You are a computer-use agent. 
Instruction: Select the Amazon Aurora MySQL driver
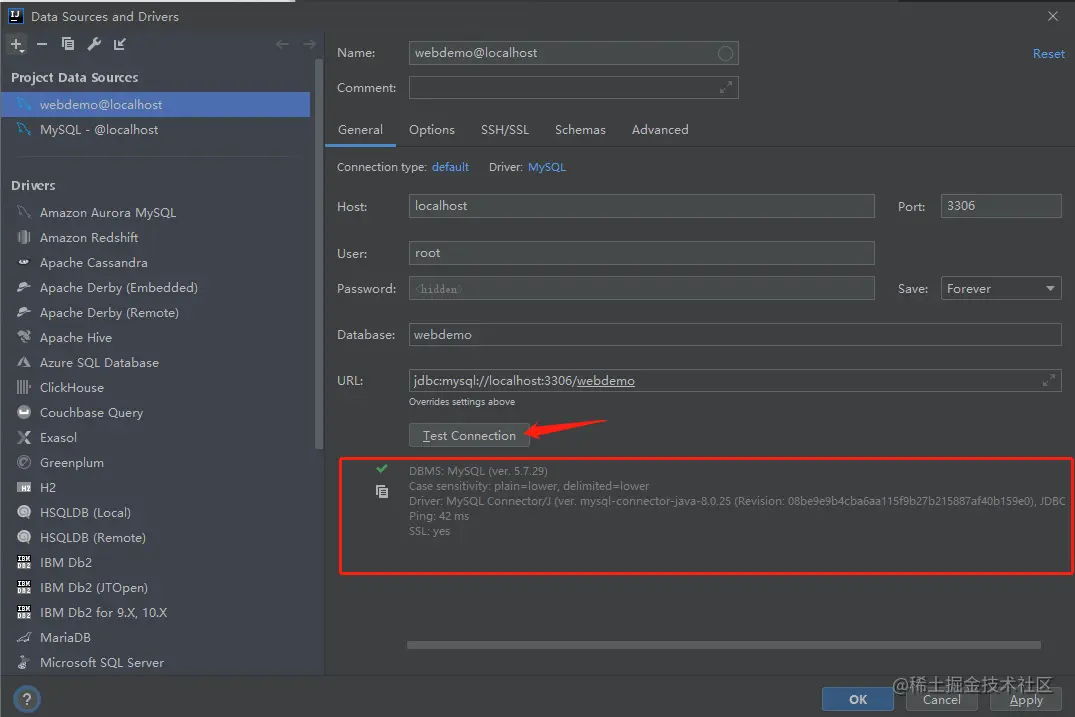point(108,212)
